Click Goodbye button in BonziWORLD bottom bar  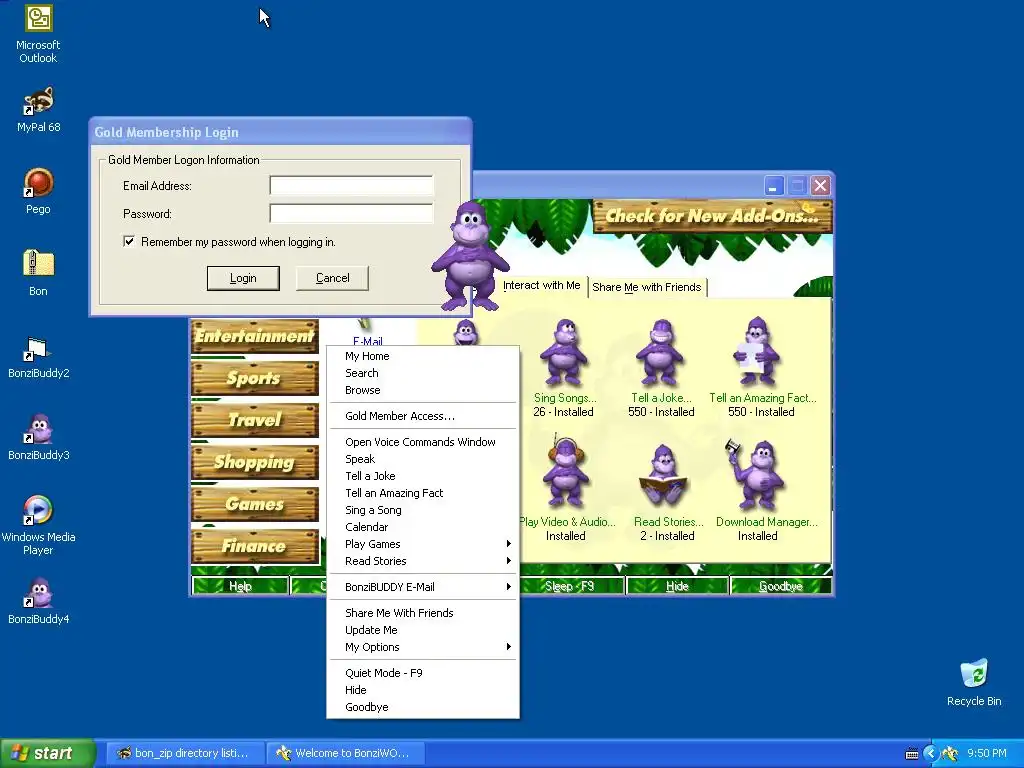coord(781,586)
